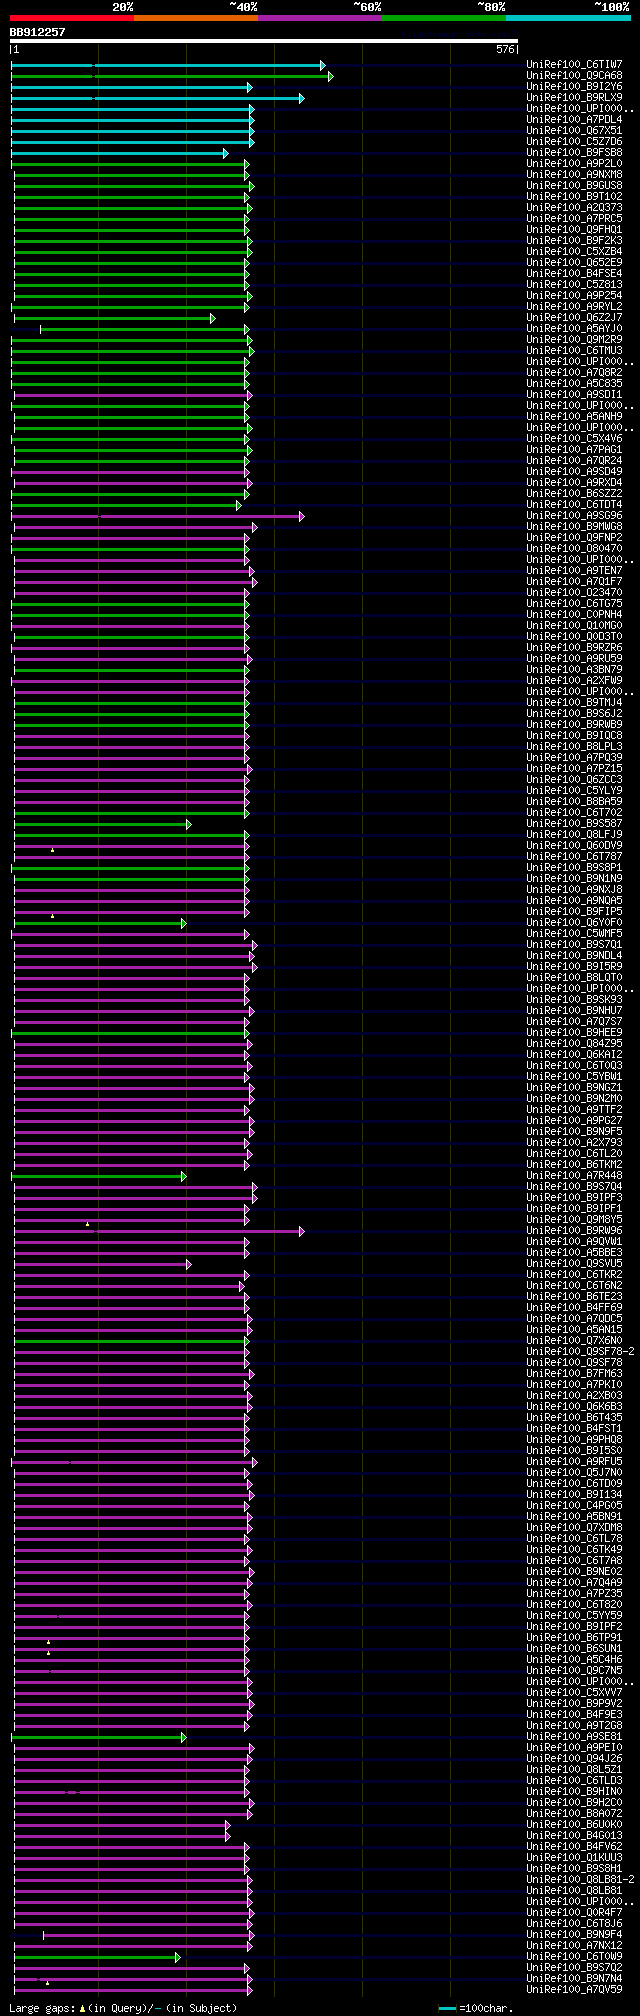640x2016 pixels.
Task: Click the short green bar of A9SE81
Action: 99,1737
